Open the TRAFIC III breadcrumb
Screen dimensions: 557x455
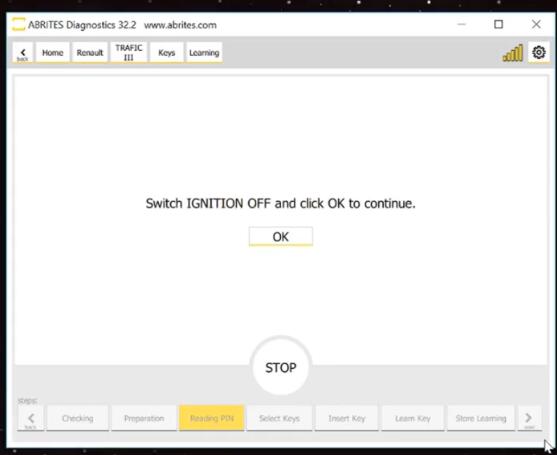pos(129,53)
